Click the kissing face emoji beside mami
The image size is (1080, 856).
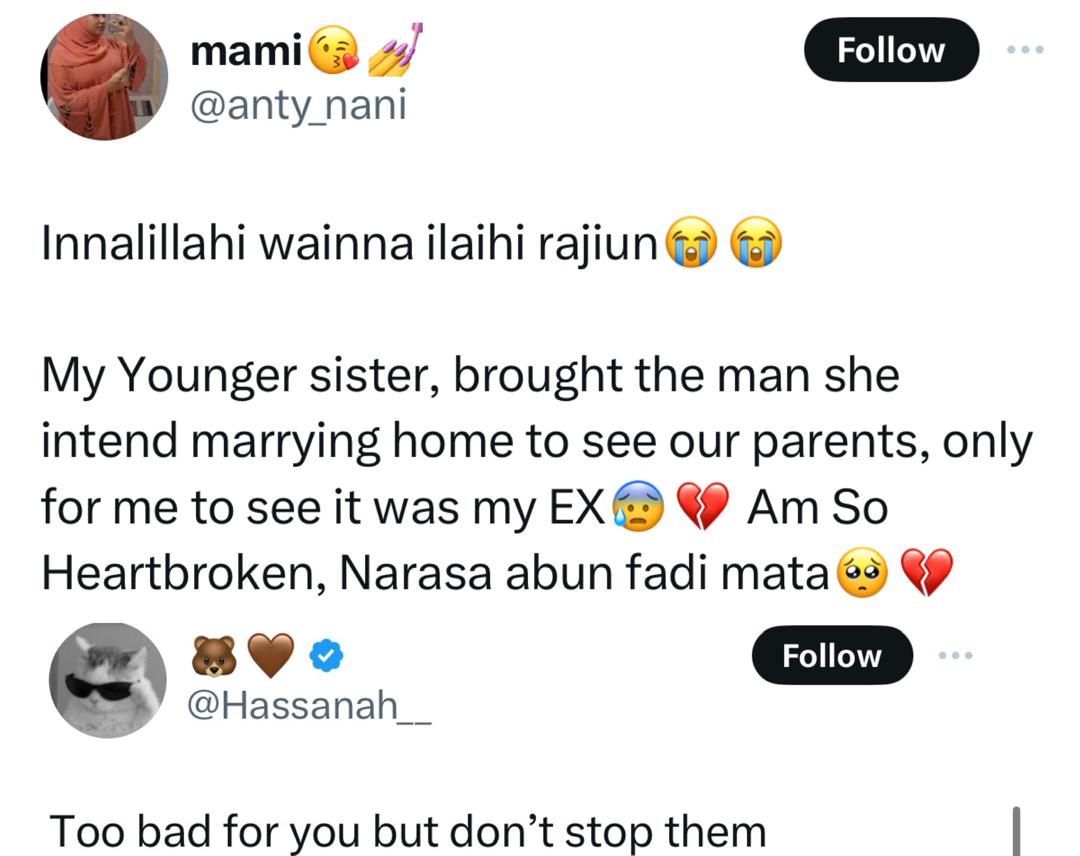334,51
